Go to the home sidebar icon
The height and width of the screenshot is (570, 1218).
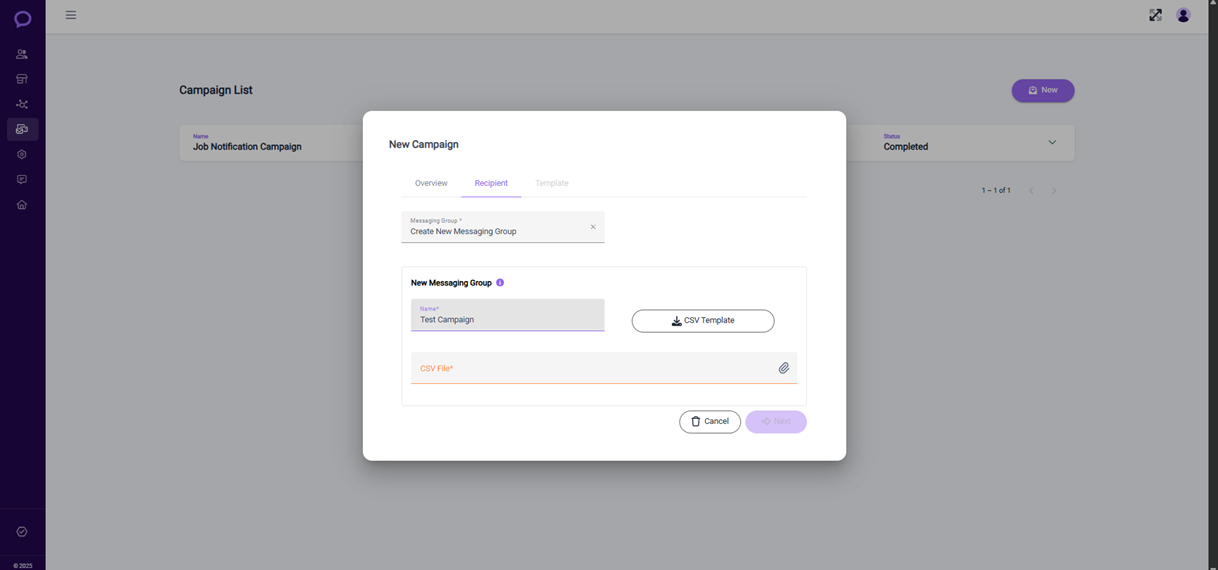22,205
